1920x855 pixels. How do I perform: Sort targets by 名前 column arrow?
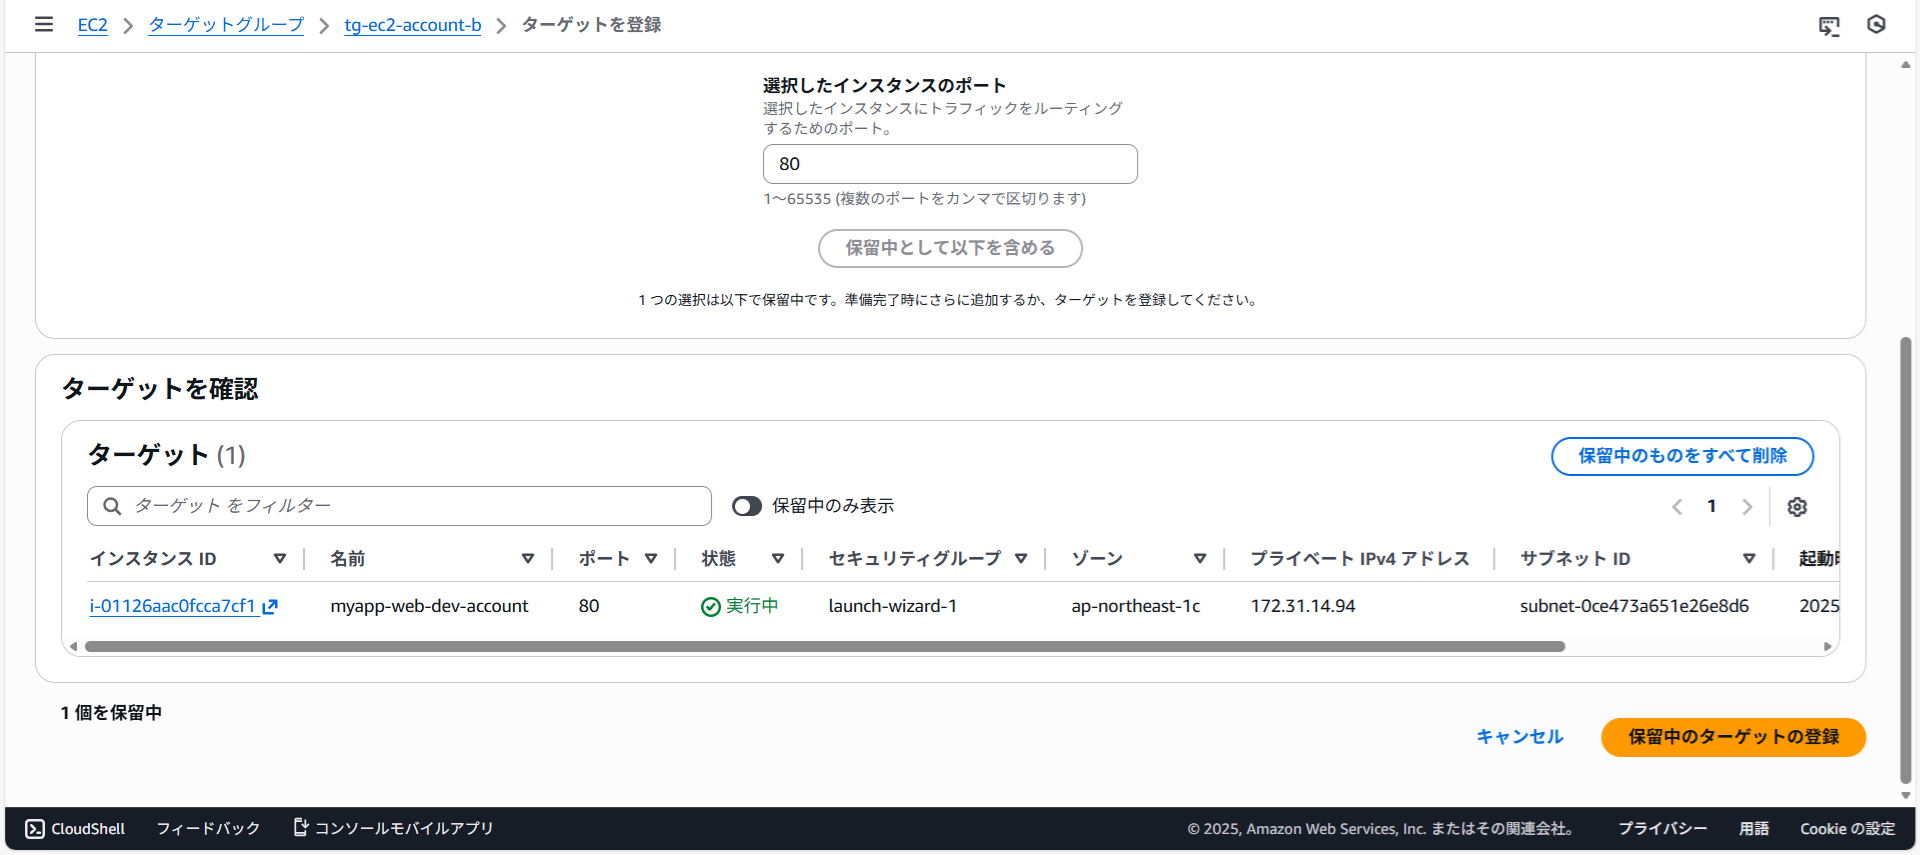[x=528, y=559]
